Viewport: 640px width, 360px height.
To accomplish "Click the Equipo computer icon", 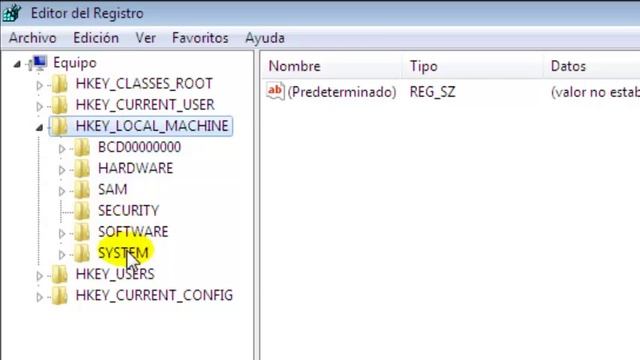I will point(39,63).
